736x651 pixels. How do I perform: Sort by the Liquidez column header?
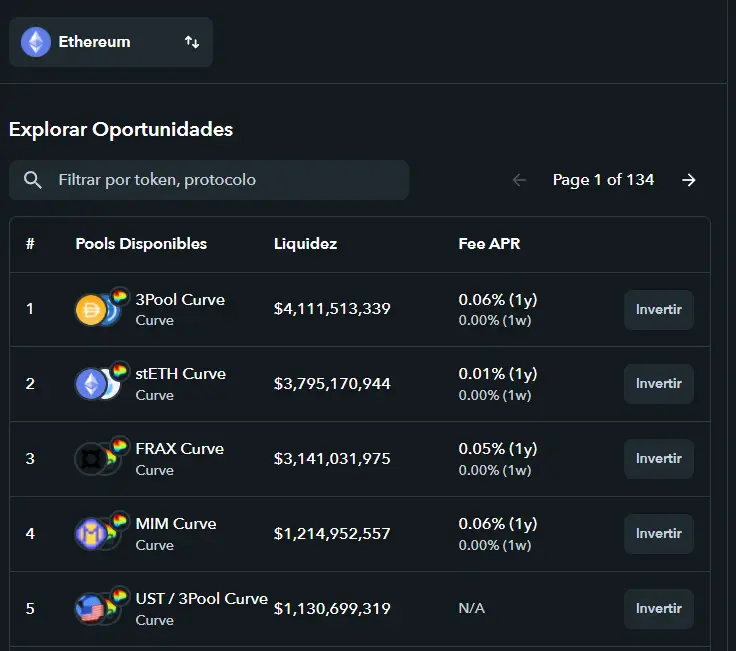(x=305, y=244)
